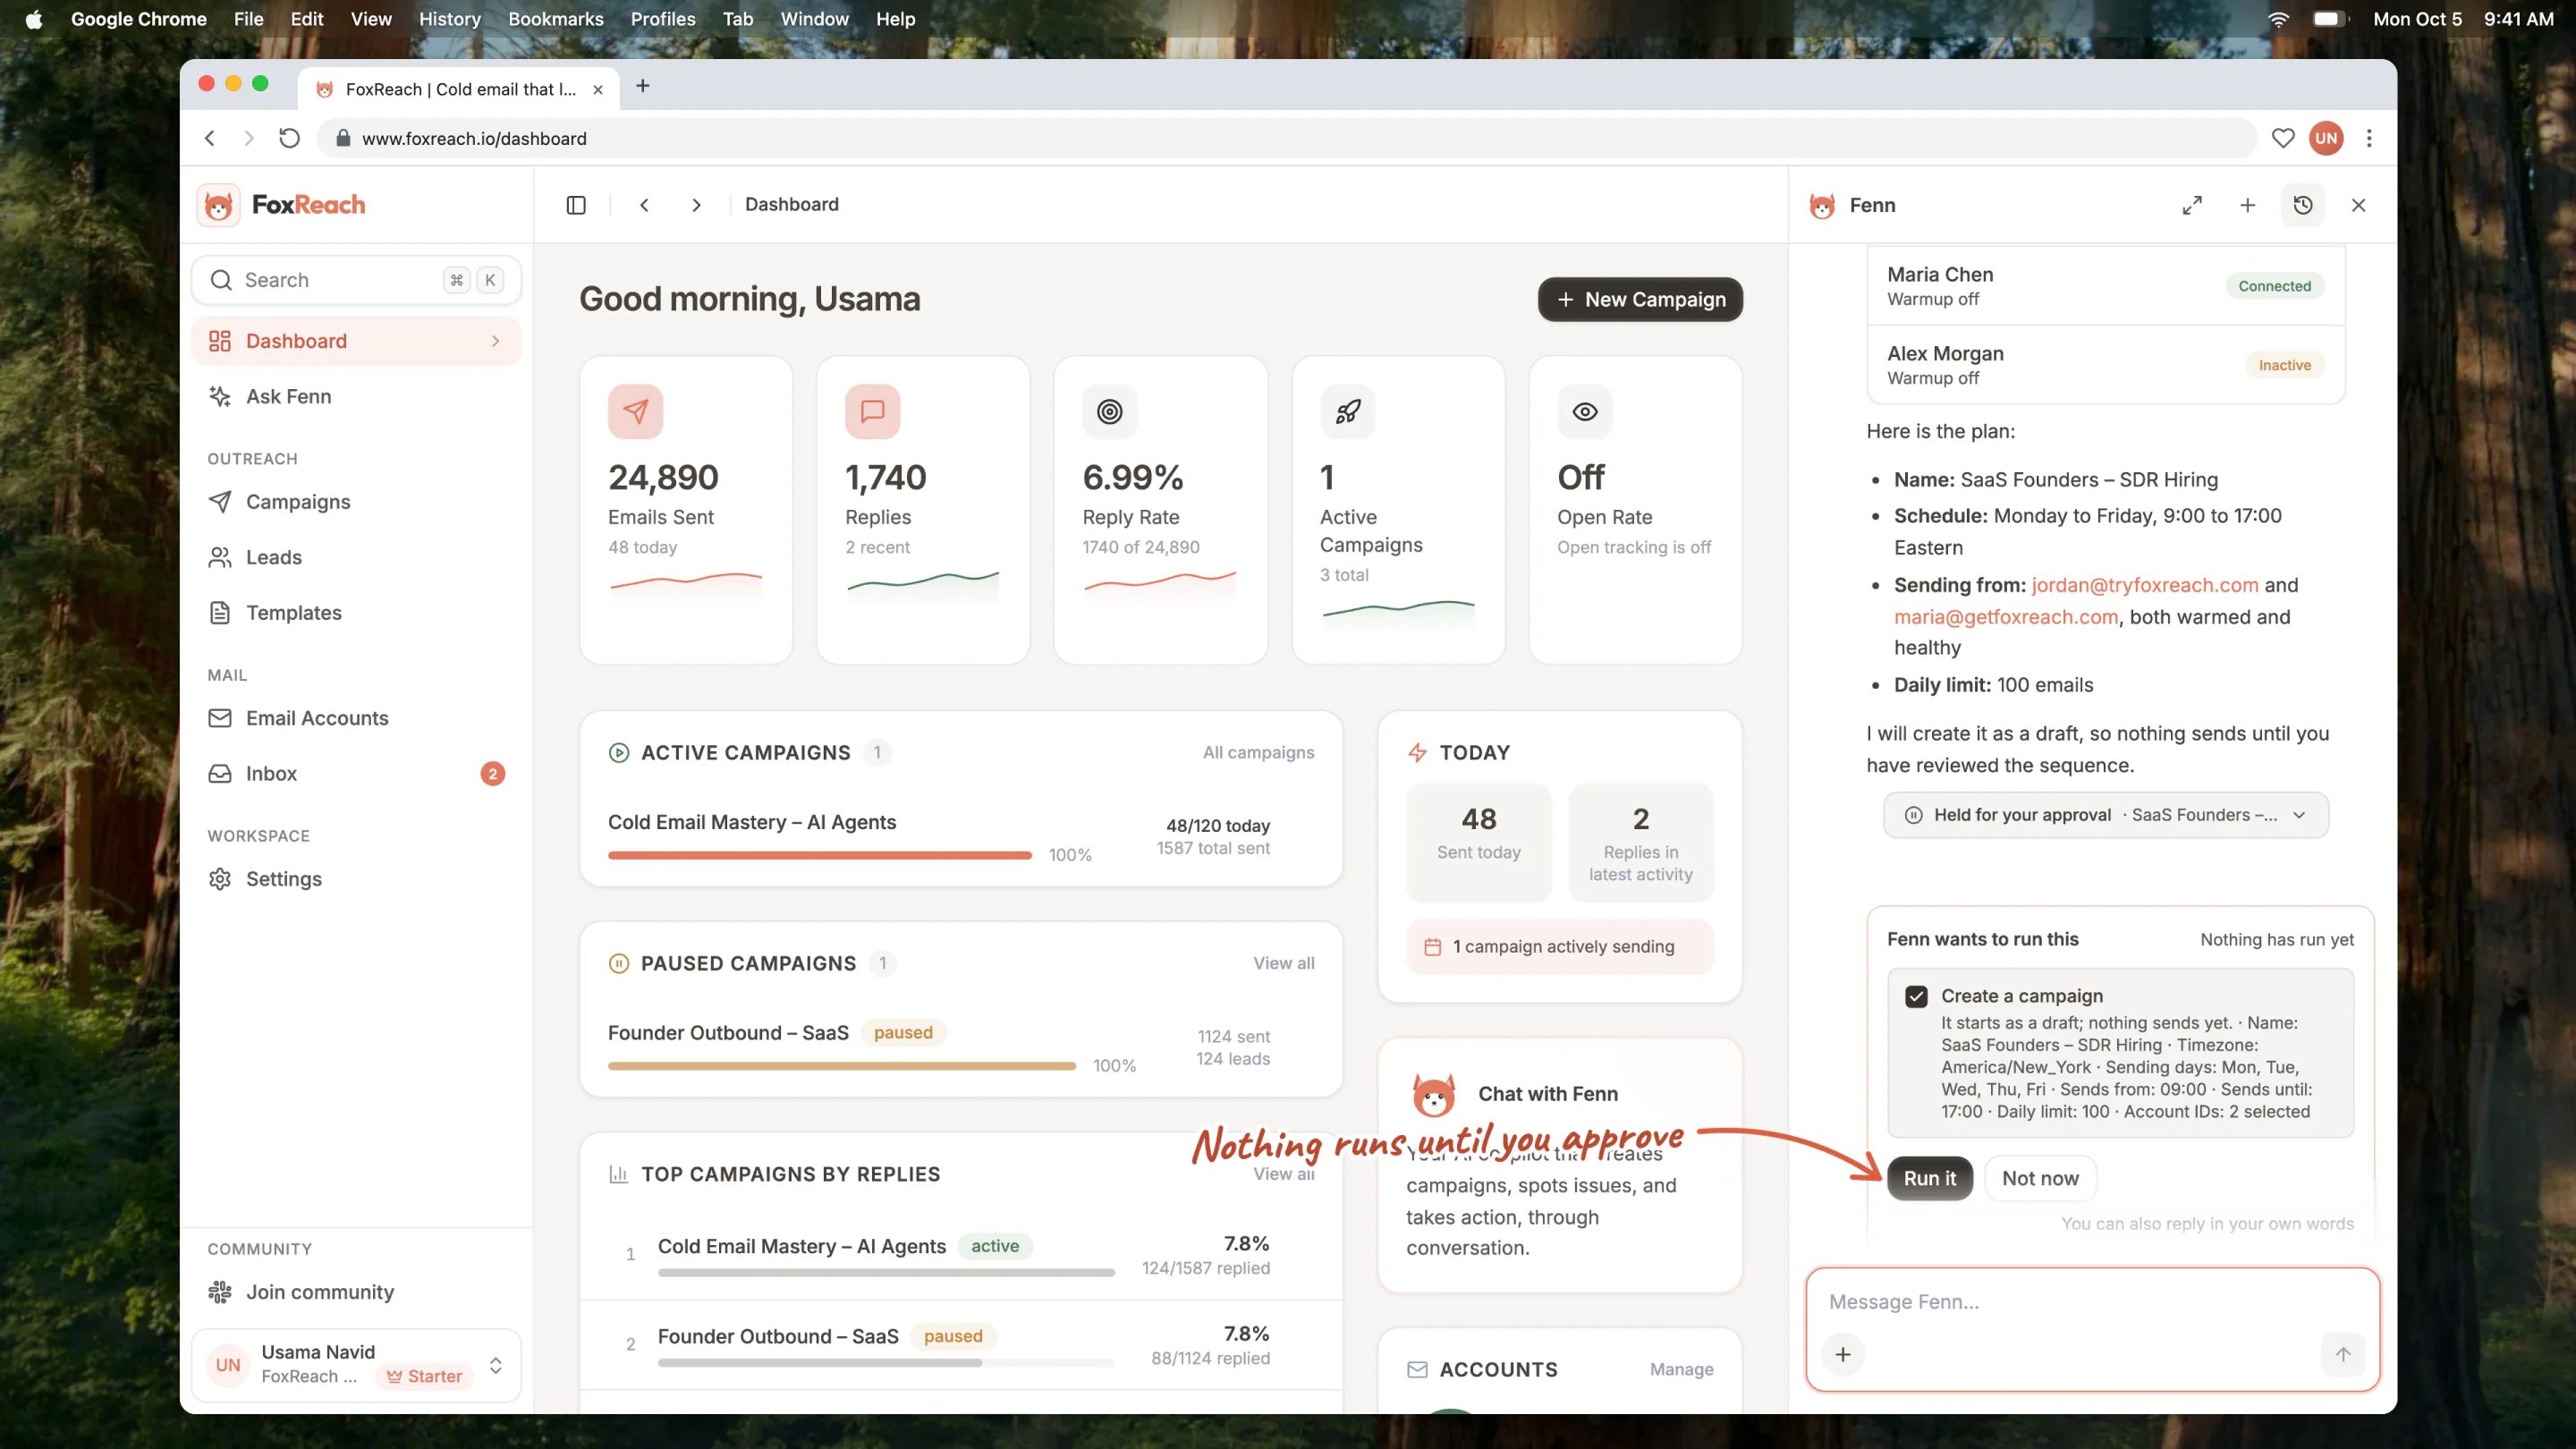The width and height of the screenshot is (2576, 1449).
Task: Close the Fenn panel
Action: (2359, 205)
